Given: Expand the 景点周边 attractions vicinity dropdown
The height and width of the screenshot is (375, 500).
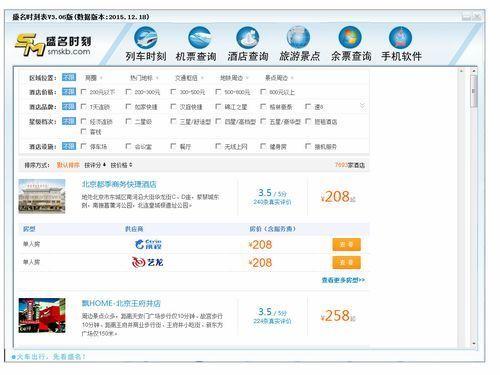Looking at the screenshot, I should click(279, 78).
